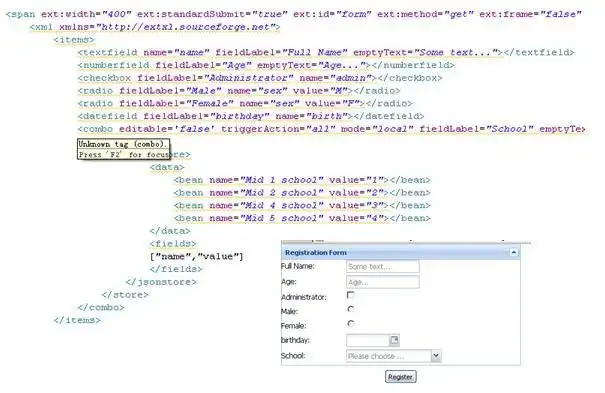
Task: Click the xmlns sourceforge URL value
Action: pos(188,27)
